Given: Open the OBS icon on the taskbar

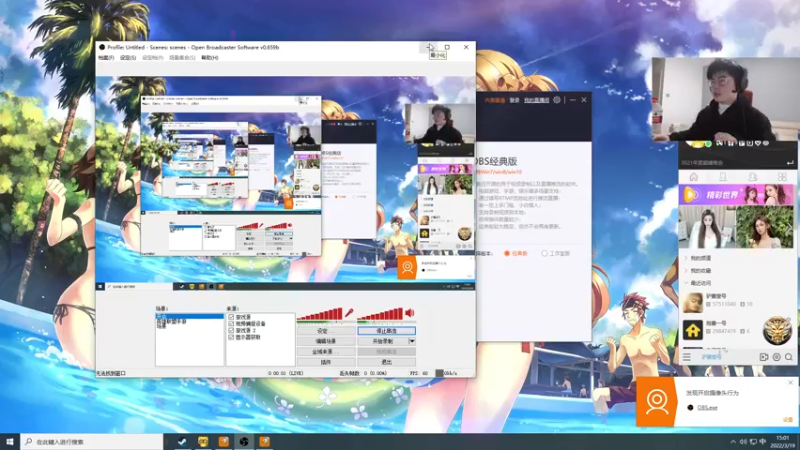Looking at the screenshot, I should (244, 441).
